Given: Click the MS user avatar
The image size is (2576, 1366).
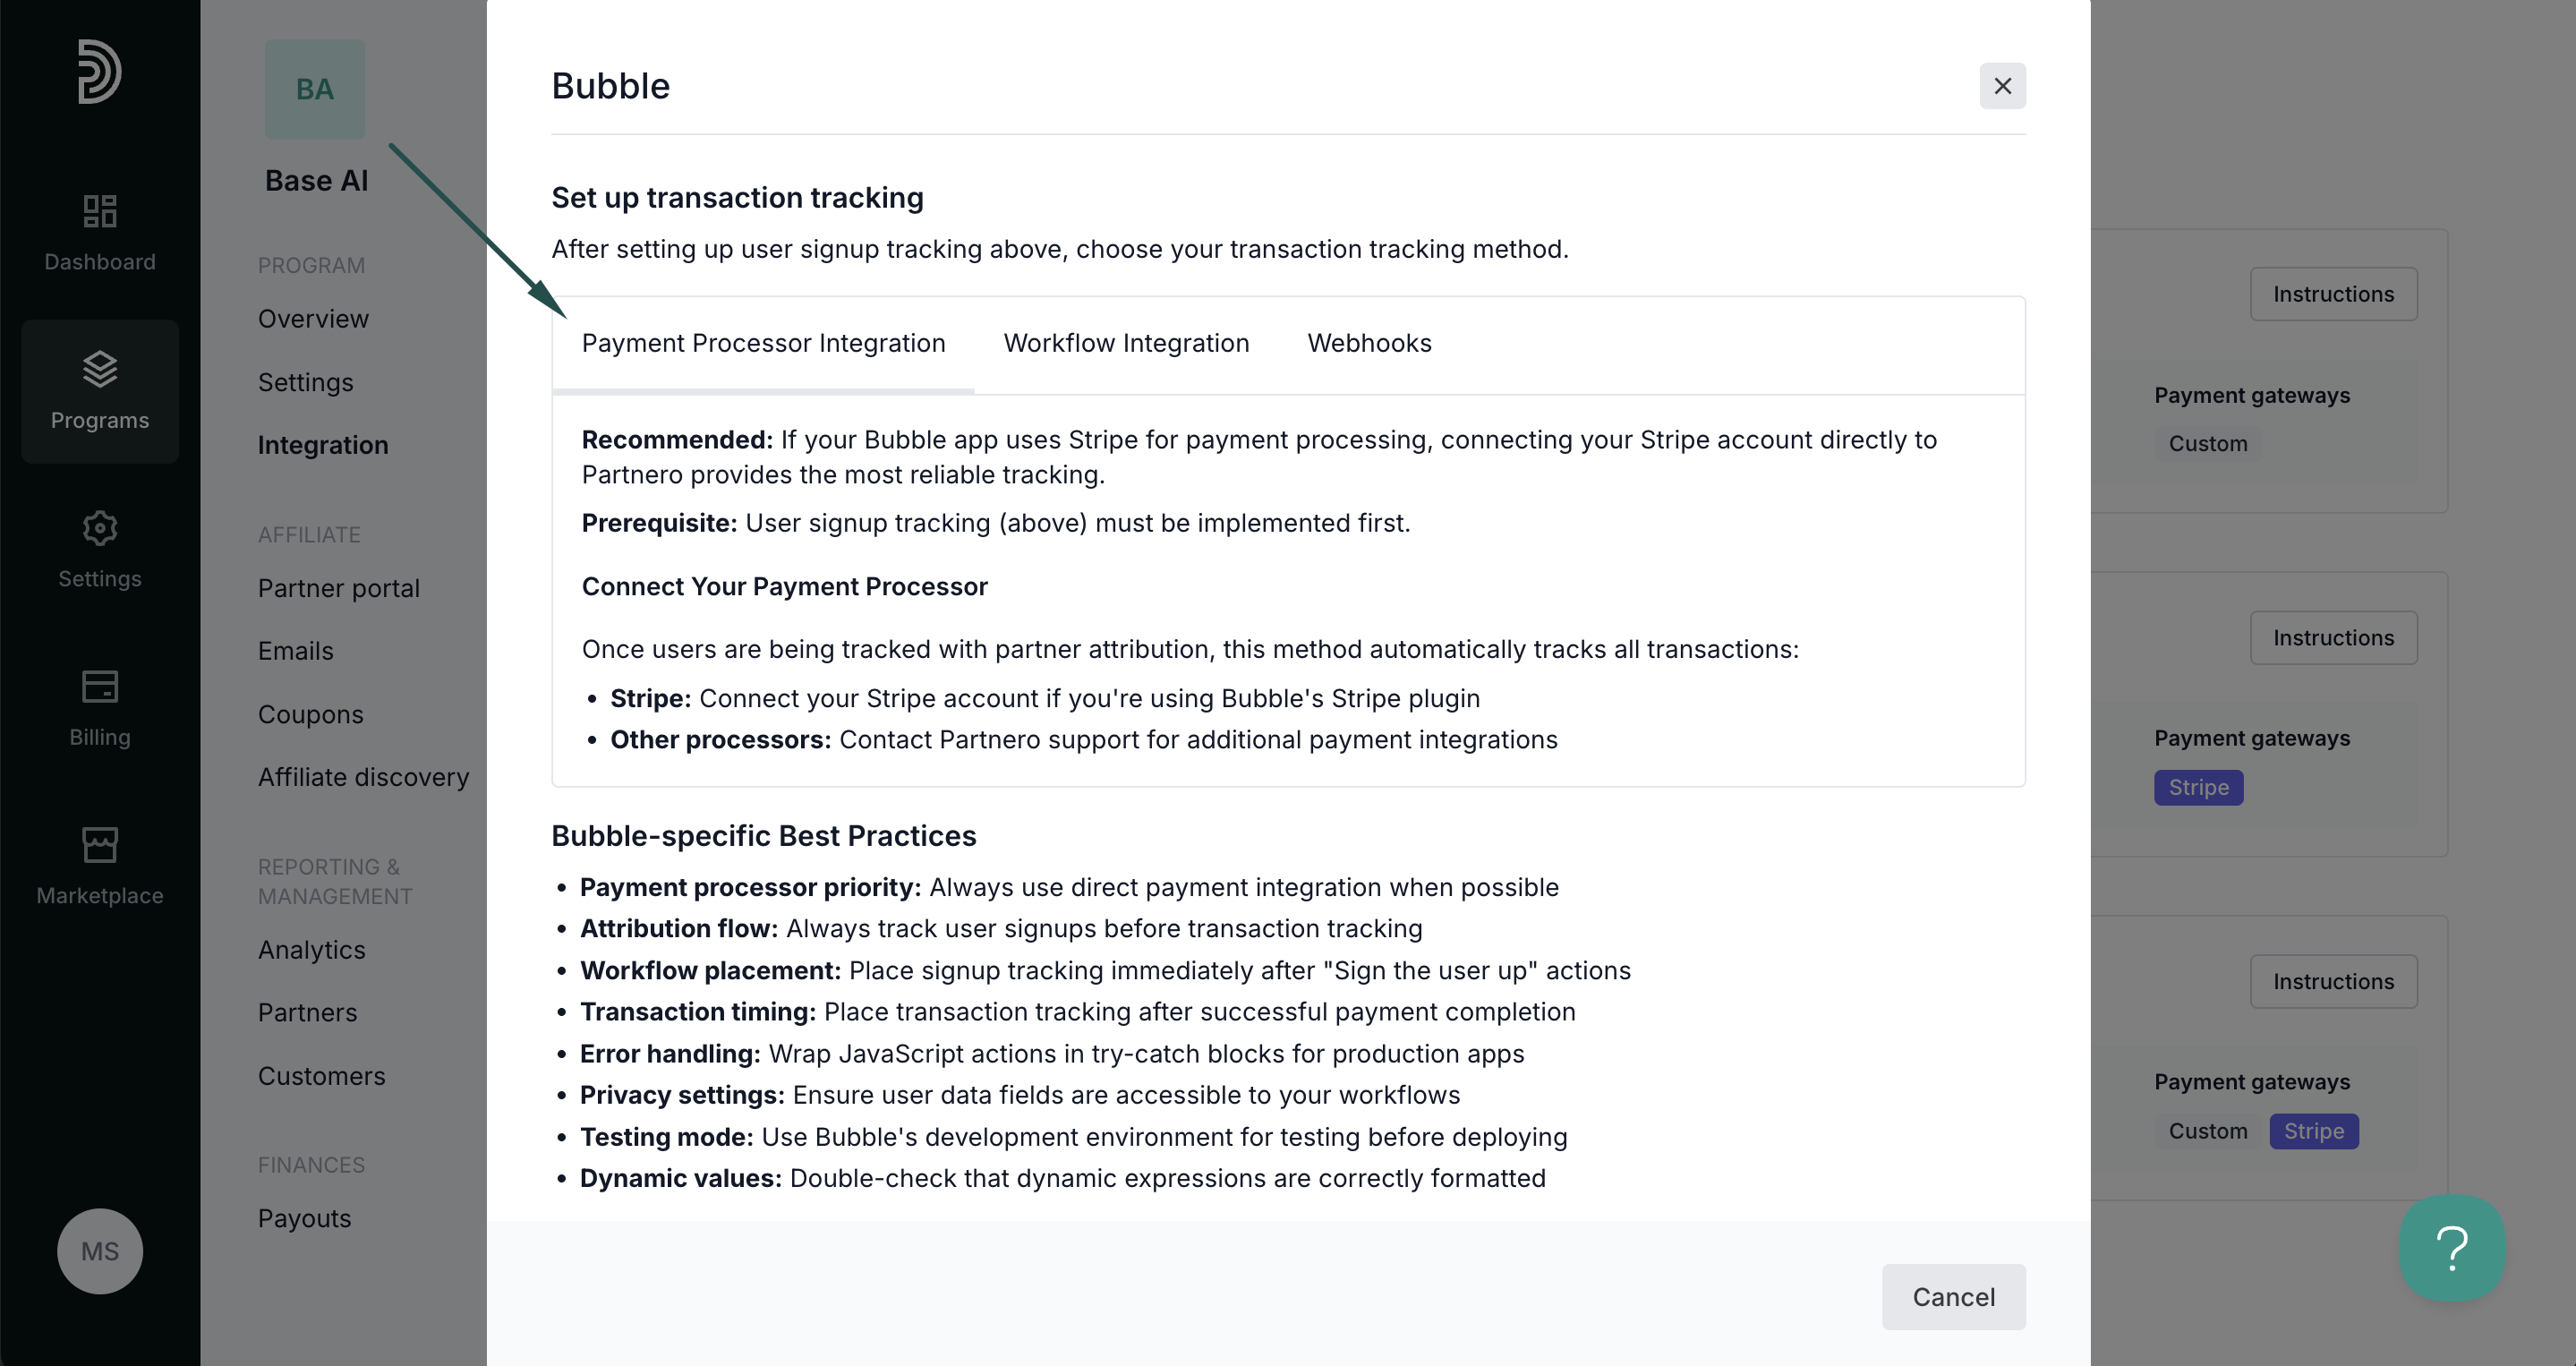Looking at the screenshot, I should coord(100,1251).
